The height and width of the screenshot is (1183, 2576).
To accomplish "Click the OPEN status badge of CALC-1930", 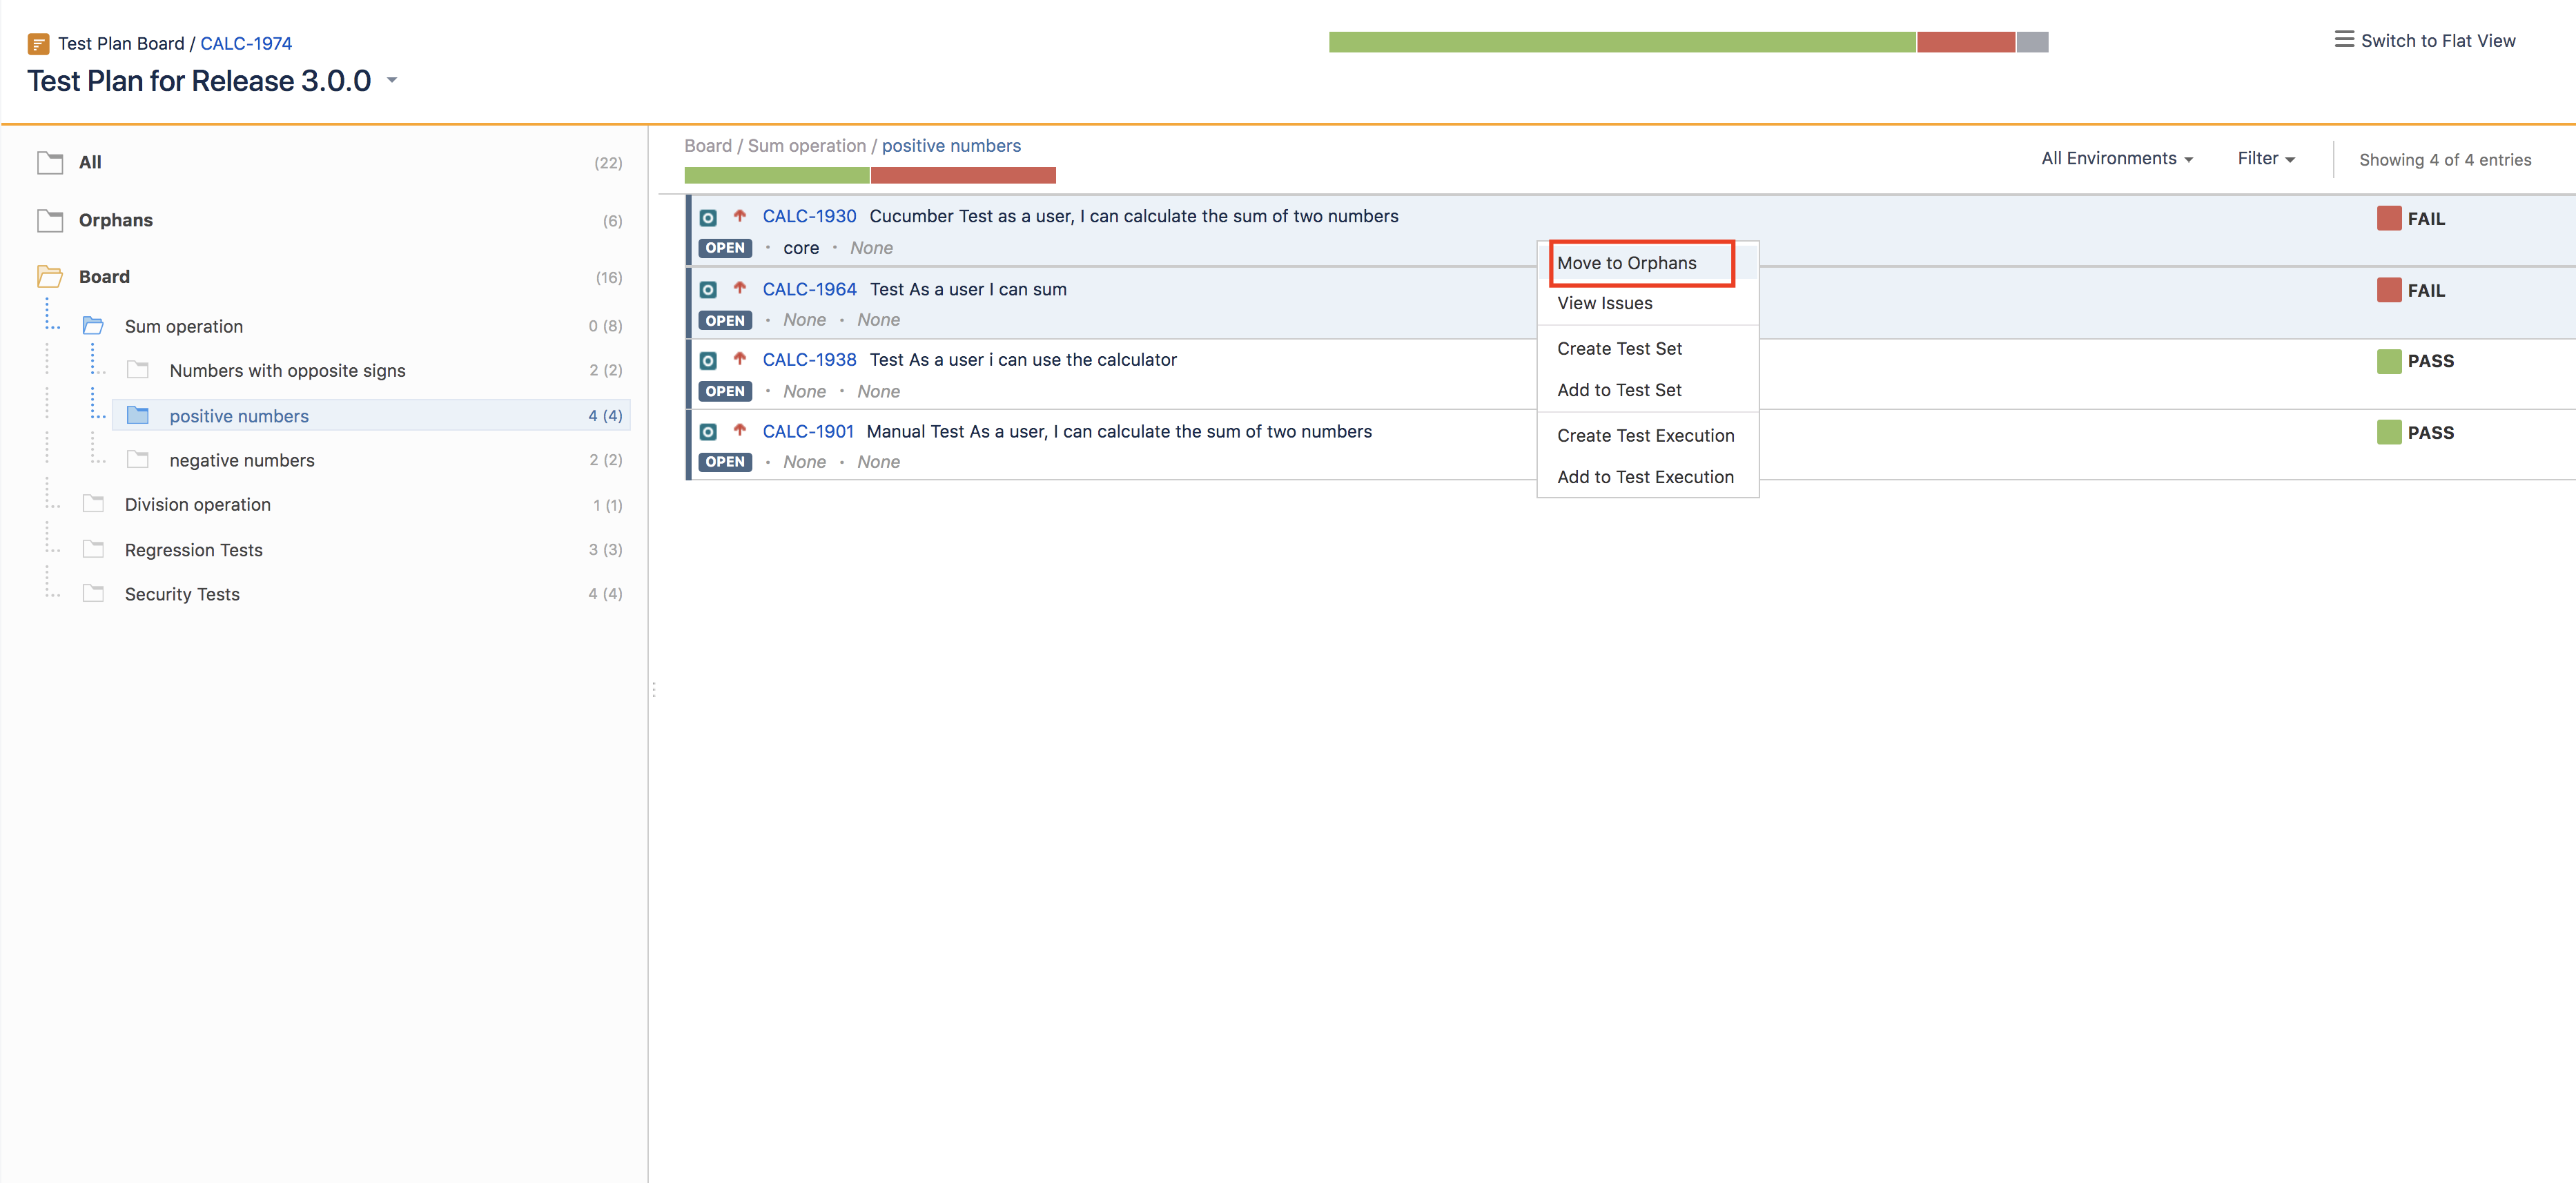I will [725, 248].
